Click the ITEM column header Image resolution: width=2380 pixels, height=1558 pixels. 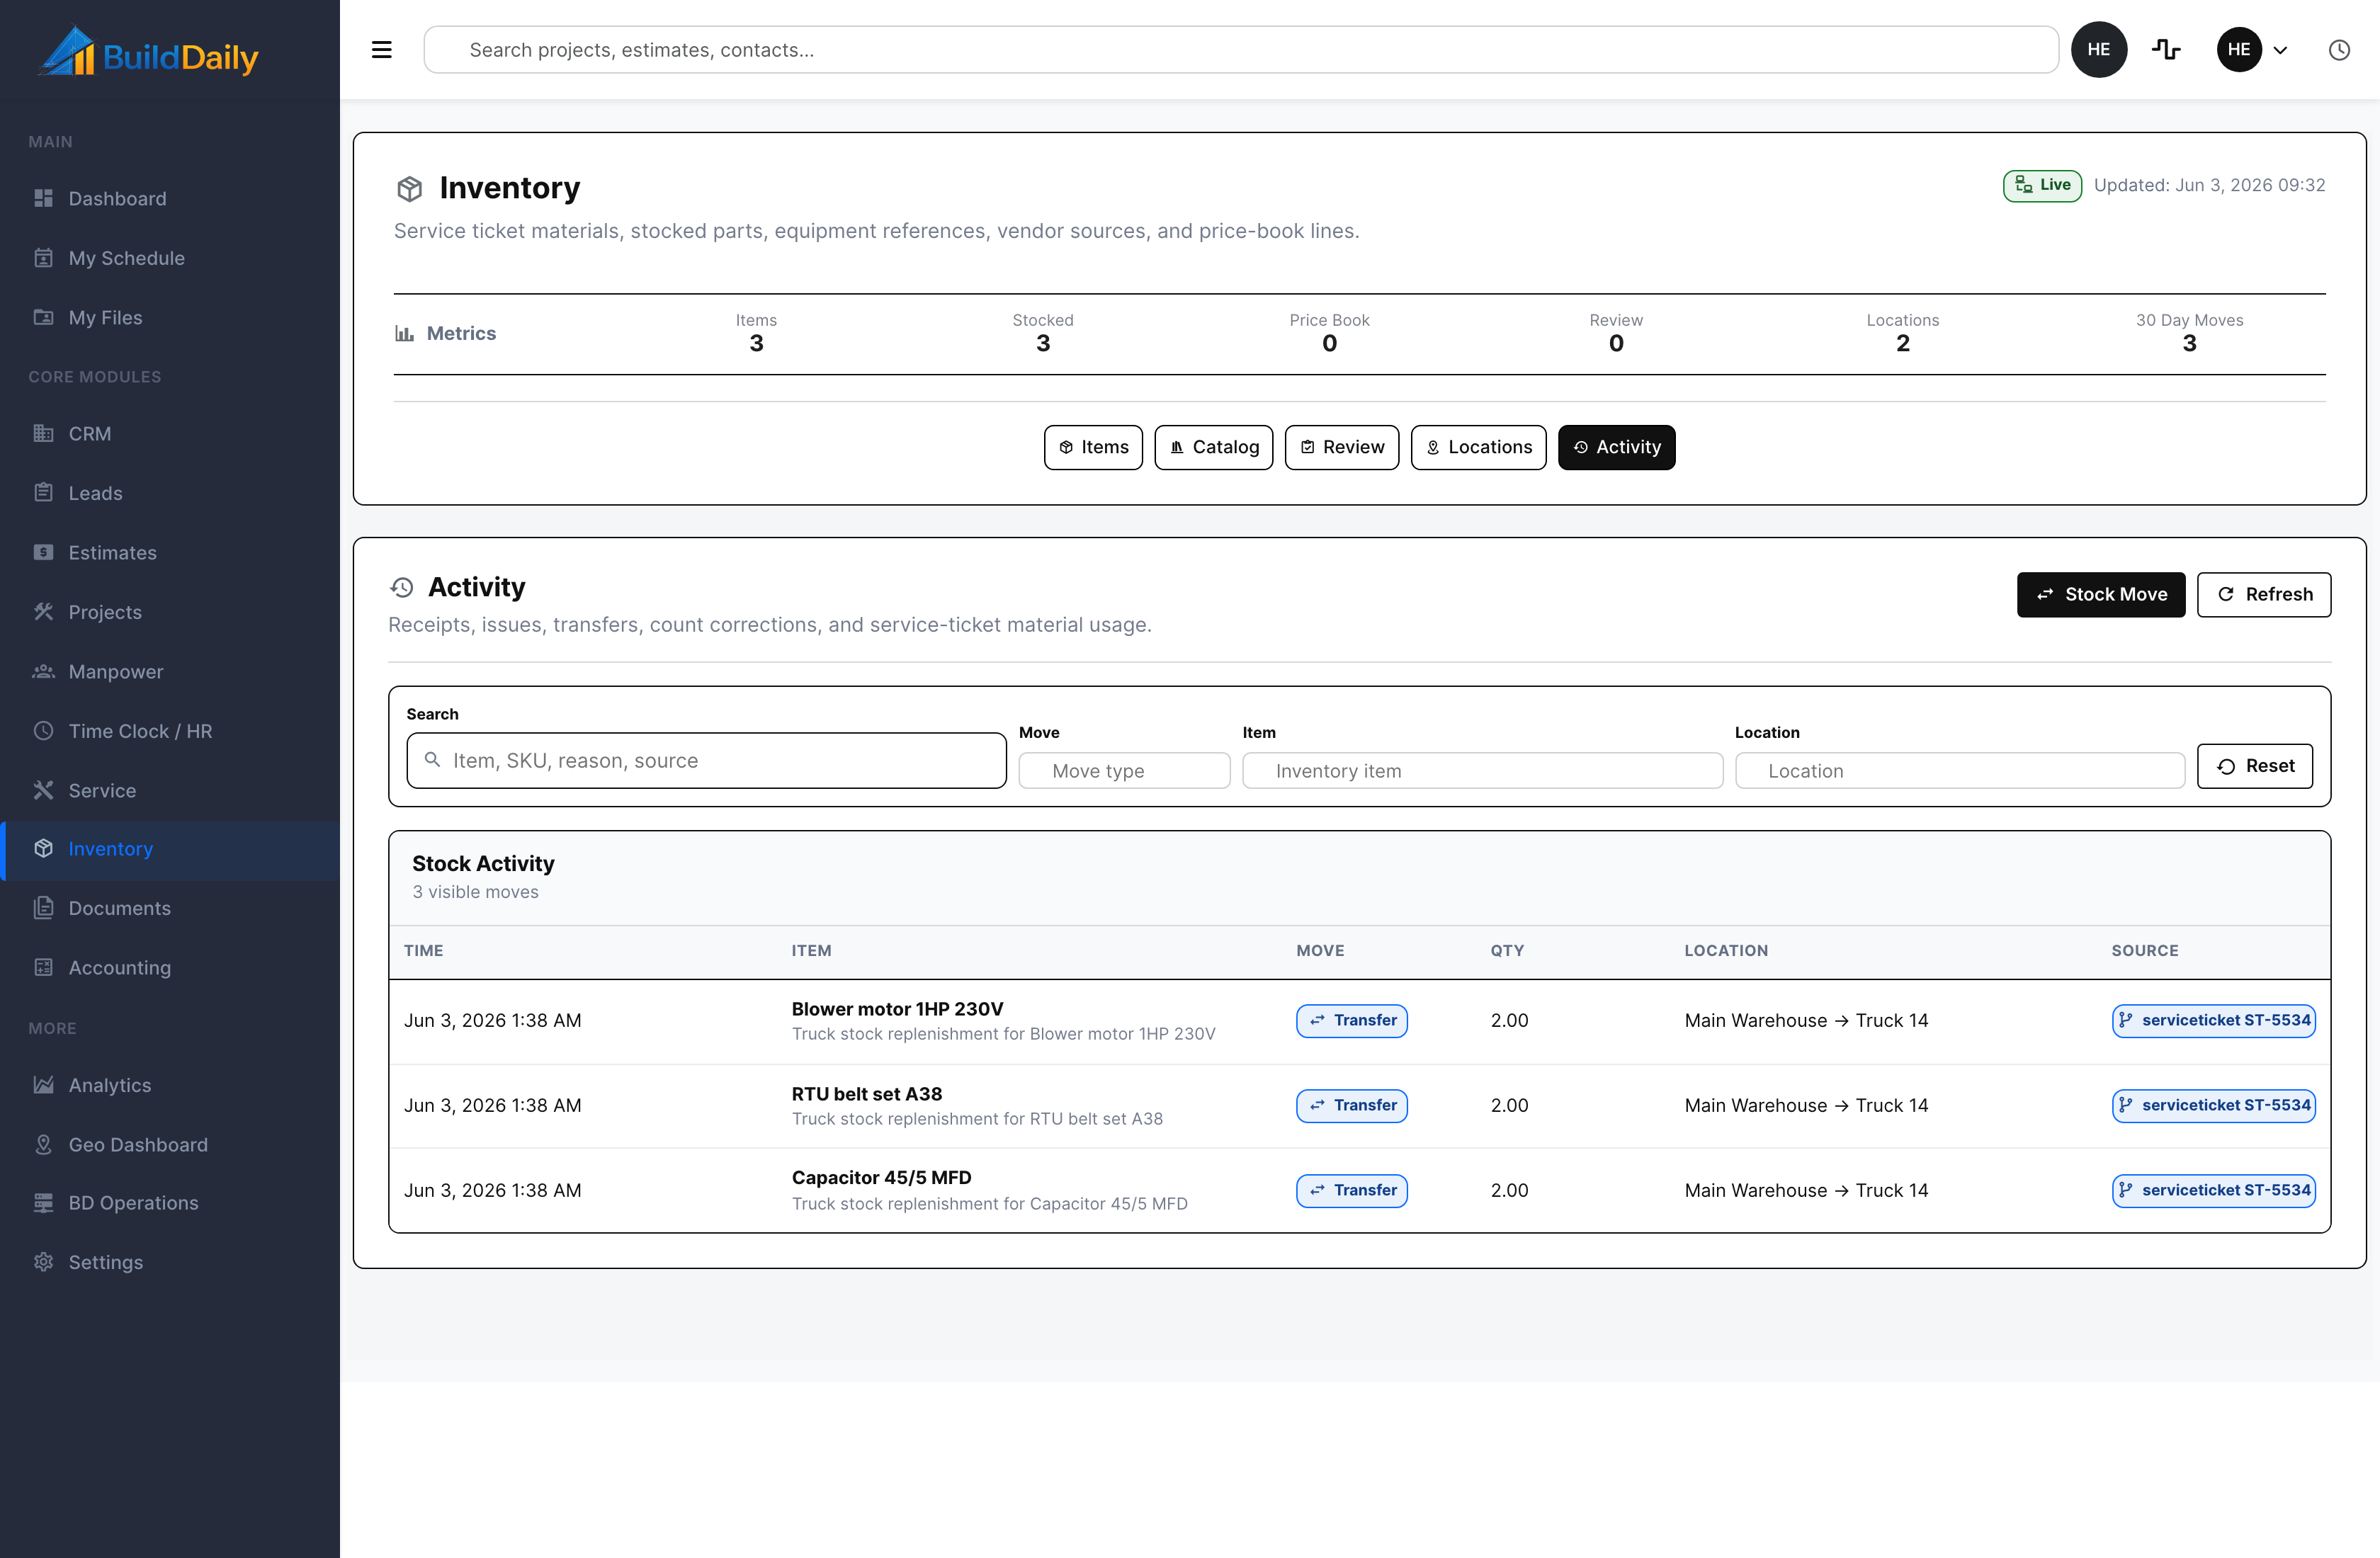pos(811,951)
